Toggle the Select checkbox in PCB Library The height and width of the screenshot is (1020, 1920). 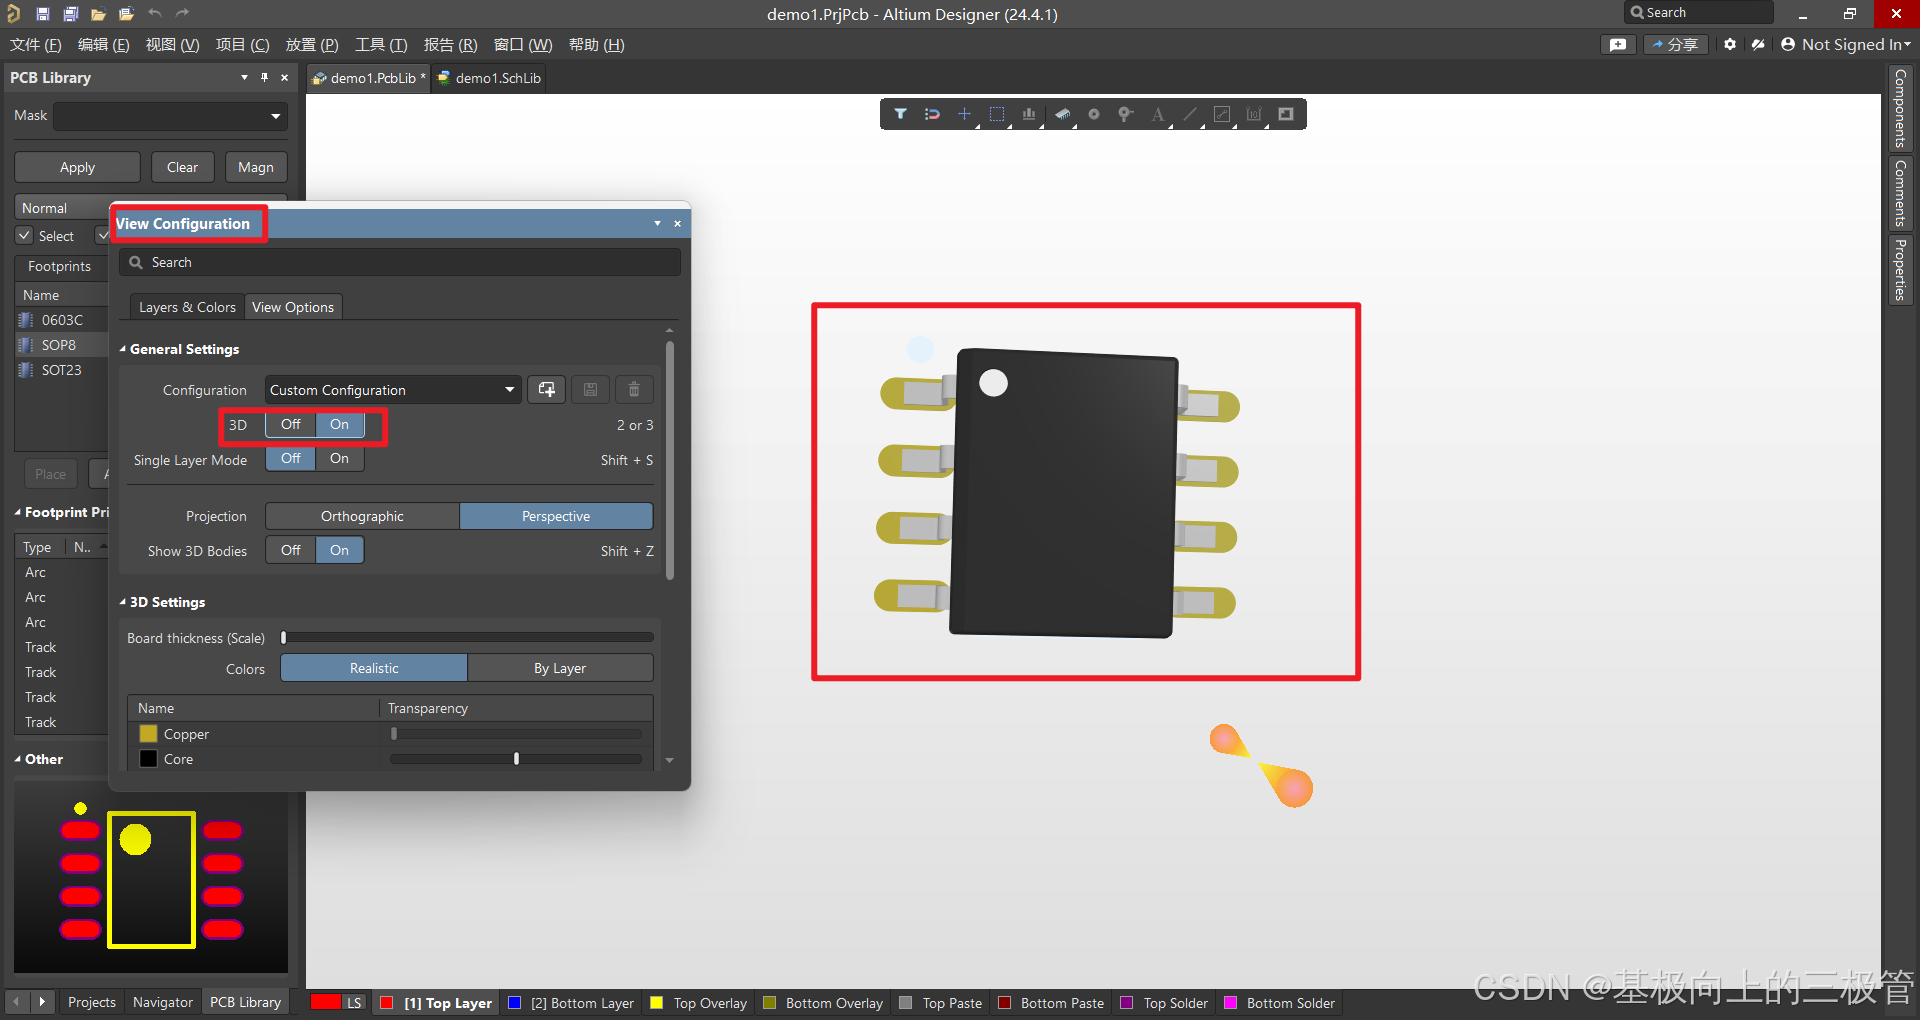tap(25, 236)
